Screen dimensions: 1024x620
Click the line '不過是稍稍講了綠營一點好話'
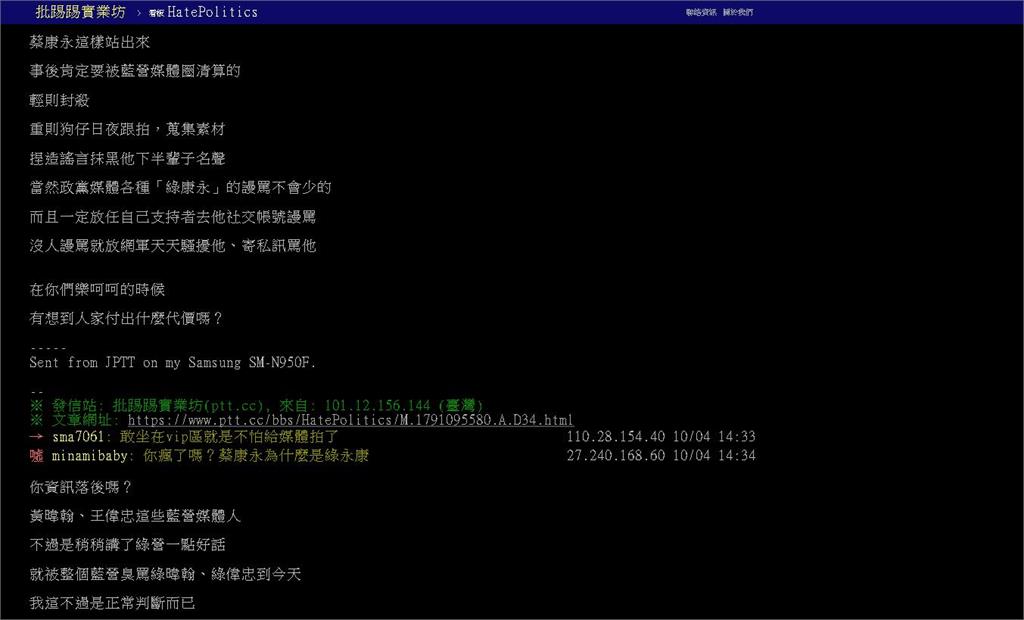127,545
